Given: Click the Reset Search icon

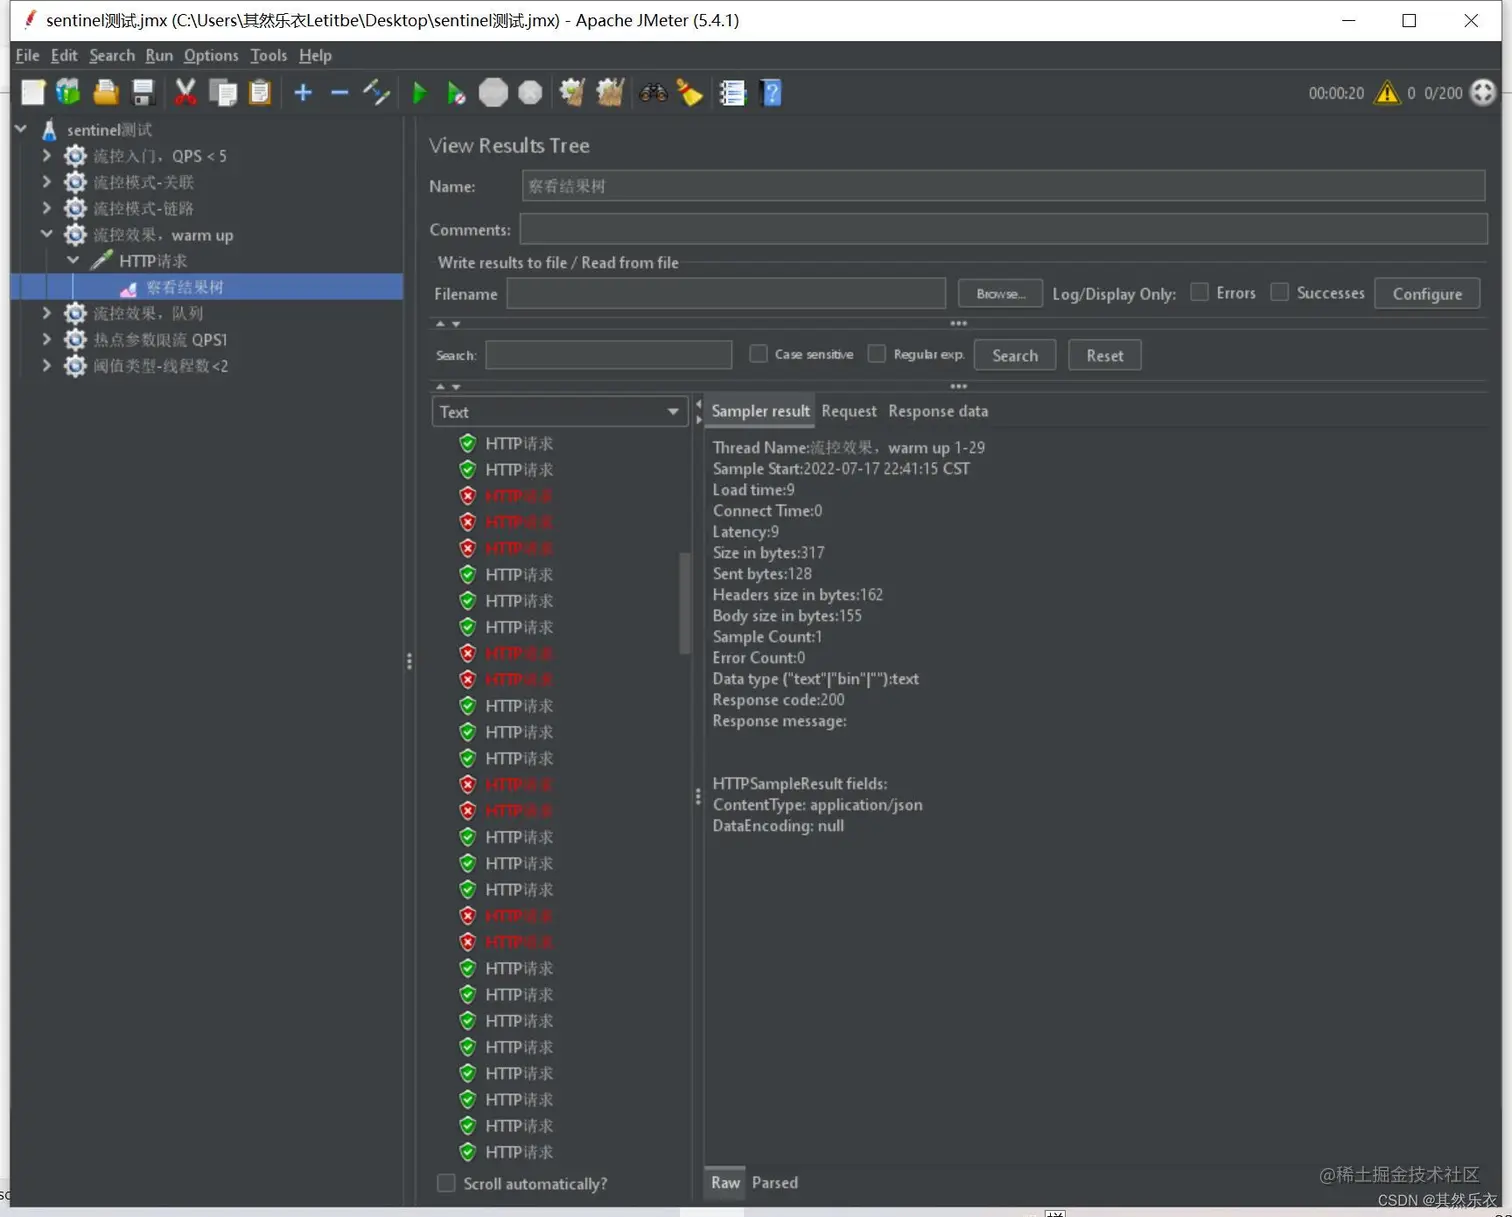Looking at the screenshot, I should (690, 93).
